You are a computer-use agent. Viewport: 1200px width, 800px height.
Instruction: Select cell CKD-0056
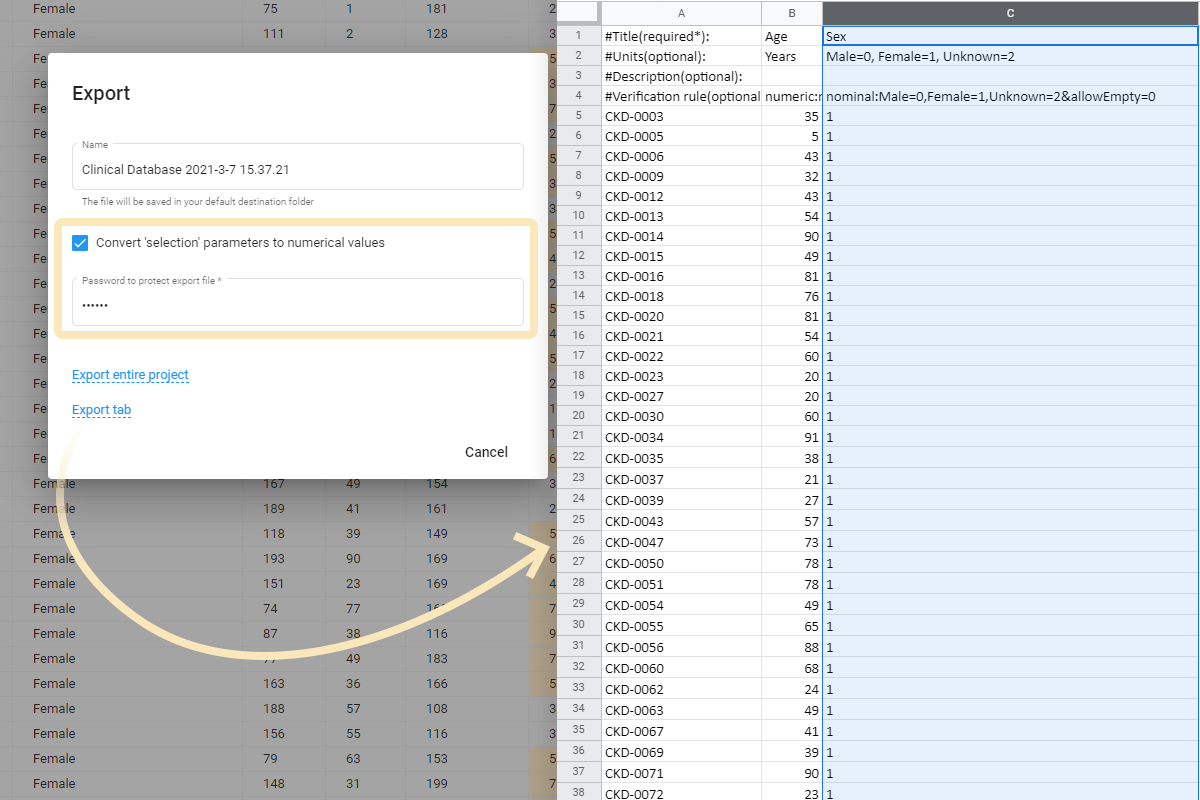[681, 647]
